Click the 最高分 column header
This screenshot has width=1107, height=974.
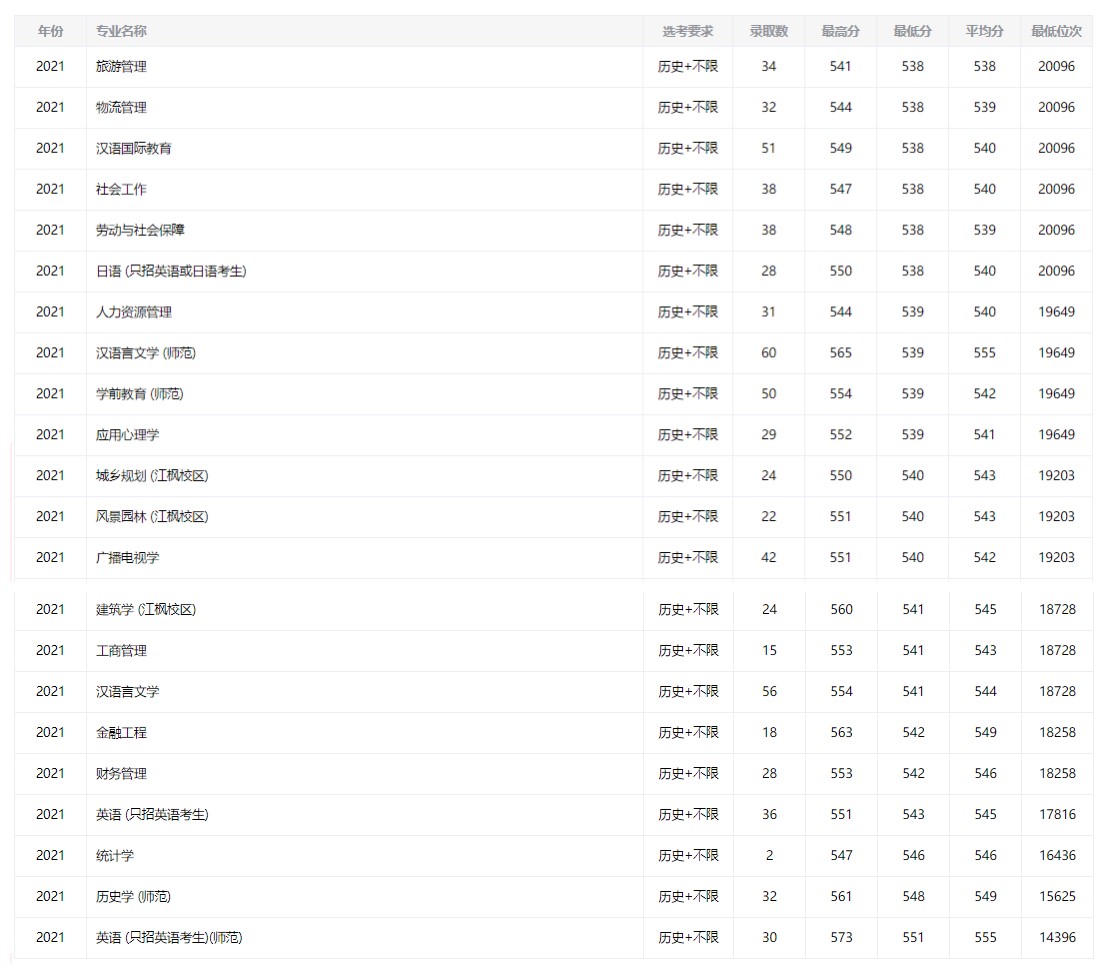click(x=840, y=31)
